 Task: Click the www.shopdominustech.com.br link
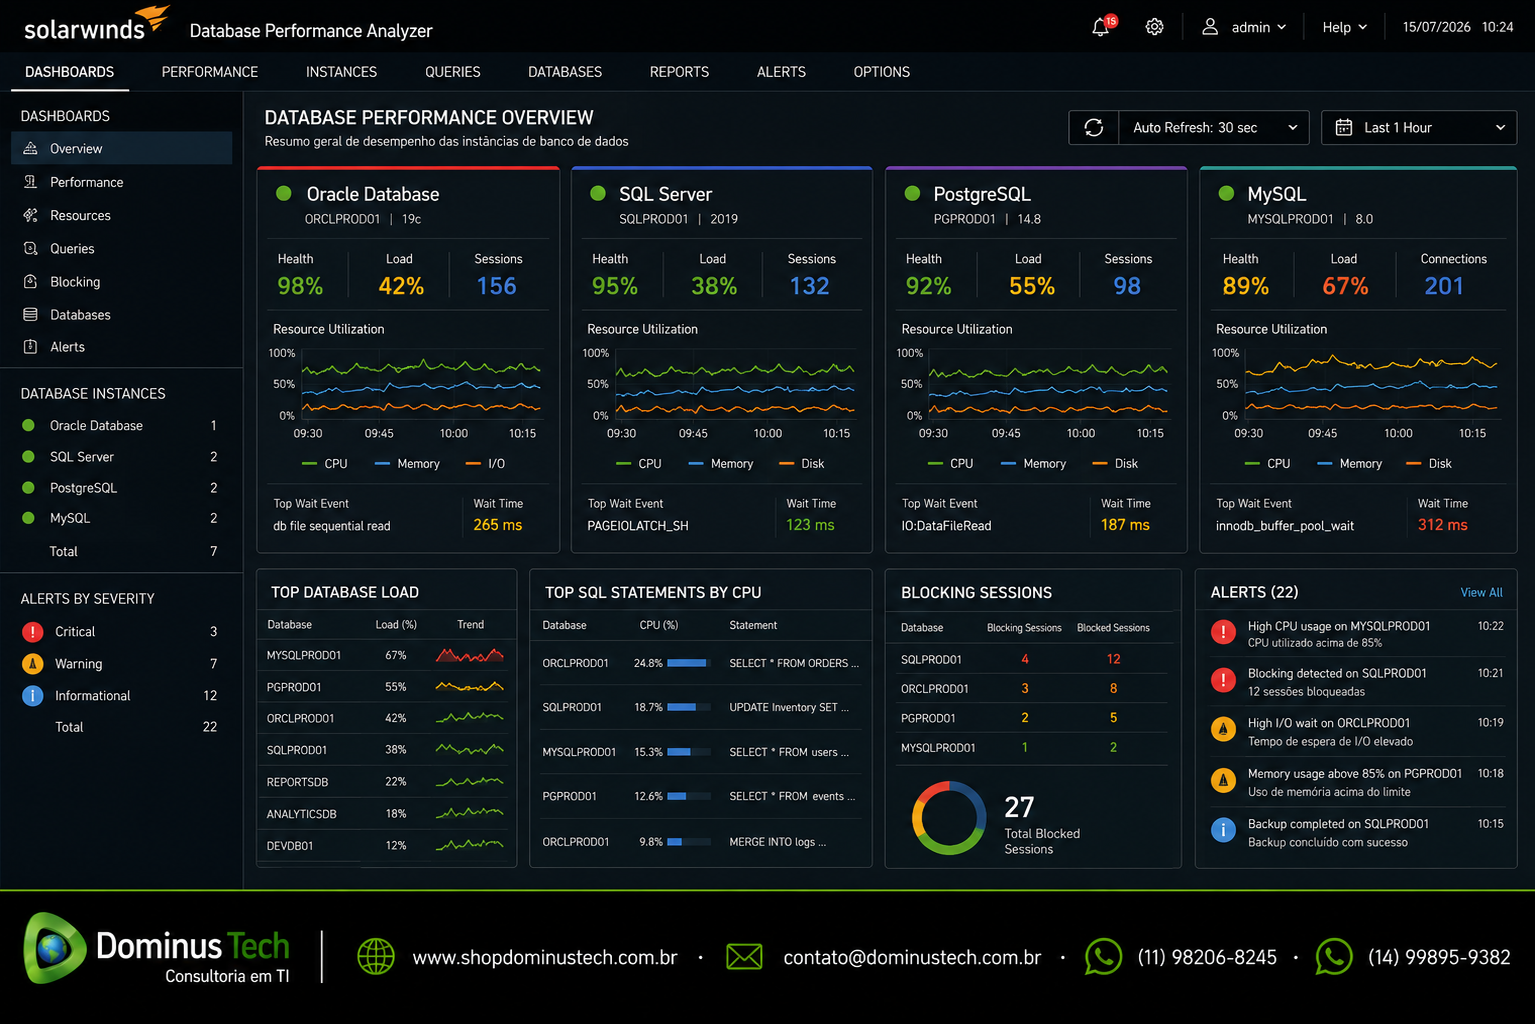coord(545,958)
